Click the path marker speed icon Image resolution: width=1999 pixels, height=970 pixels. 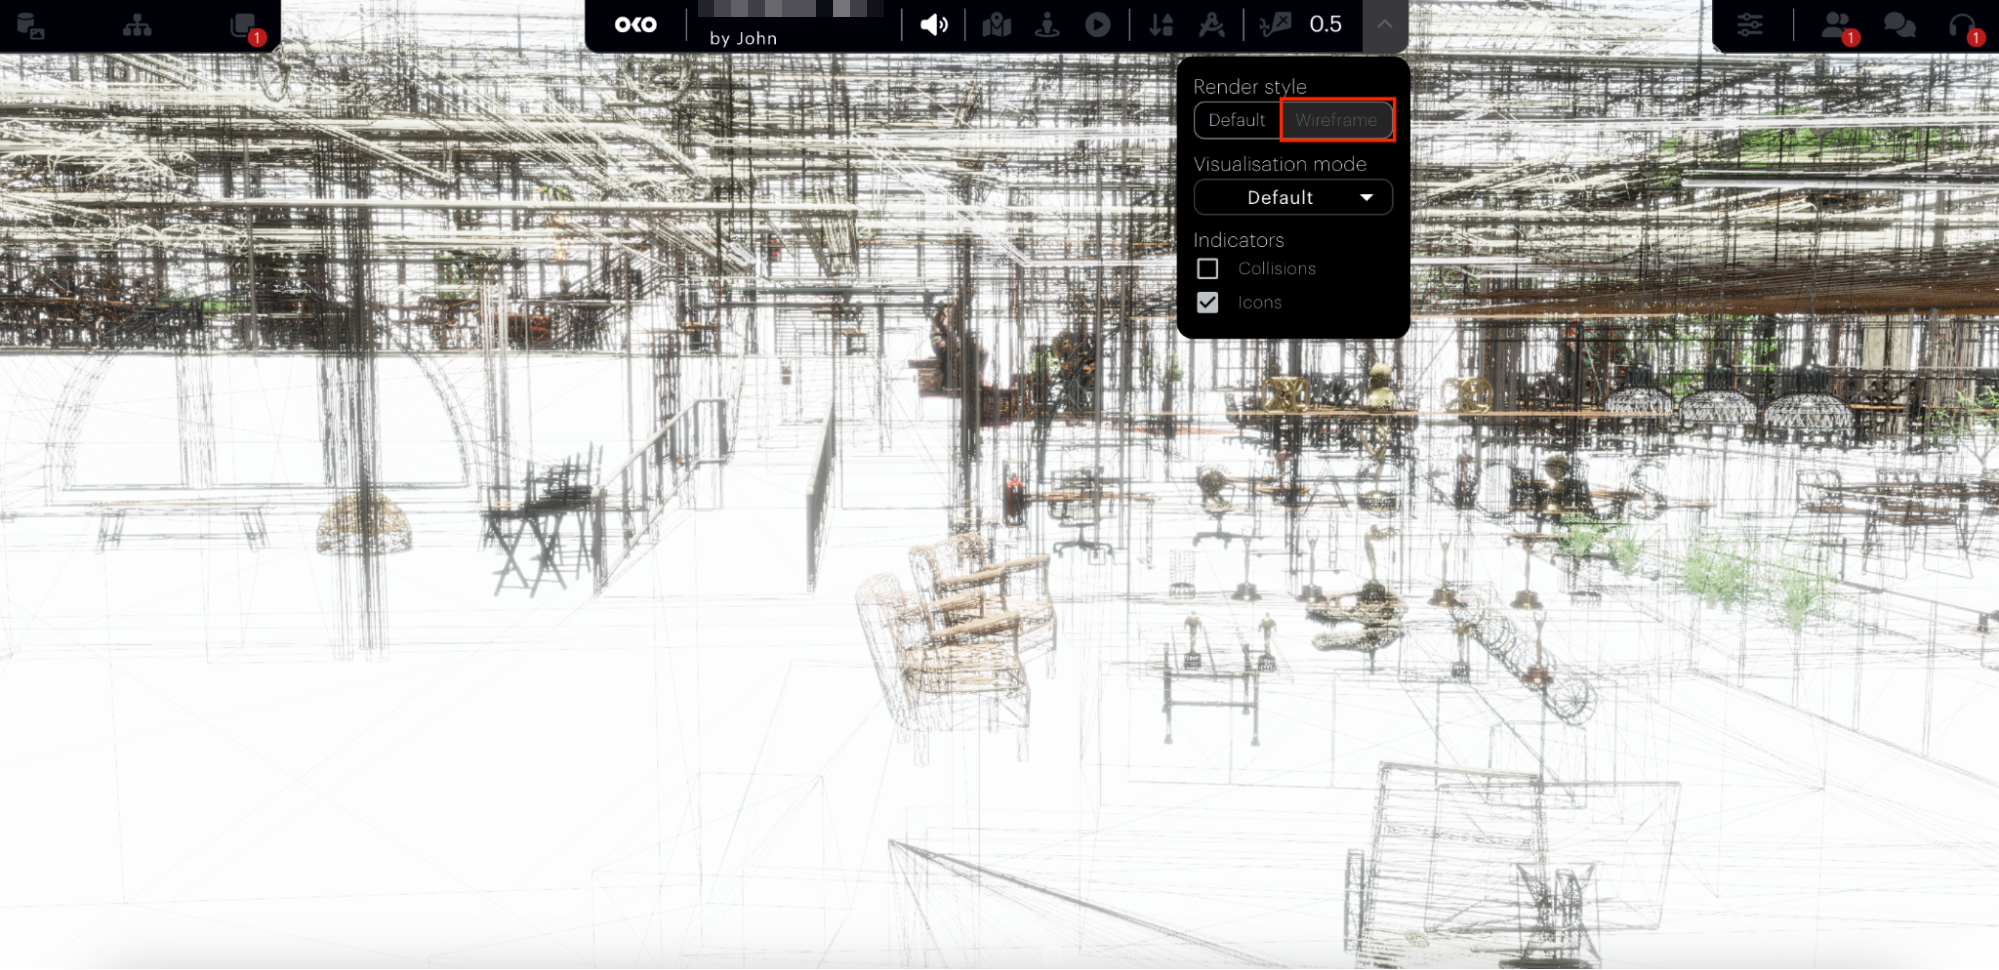1275,25
